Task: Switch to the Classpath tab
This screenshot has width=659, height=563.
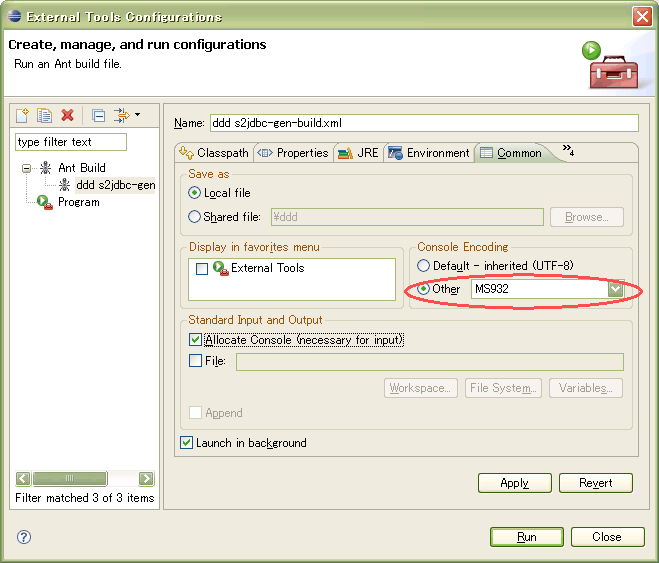Action: pyautogui.click(x=213, y=153)
